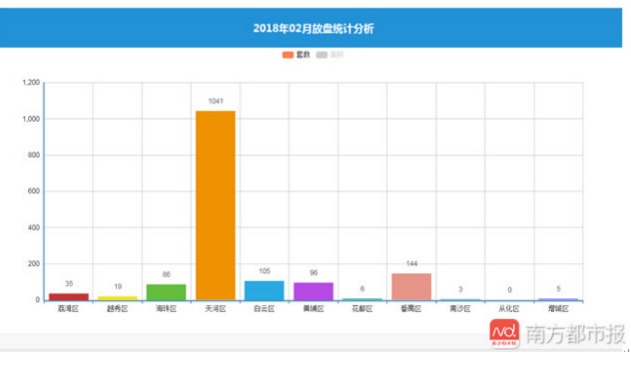
Task: Click the 白云区 axis label
Action: point(264,309)
